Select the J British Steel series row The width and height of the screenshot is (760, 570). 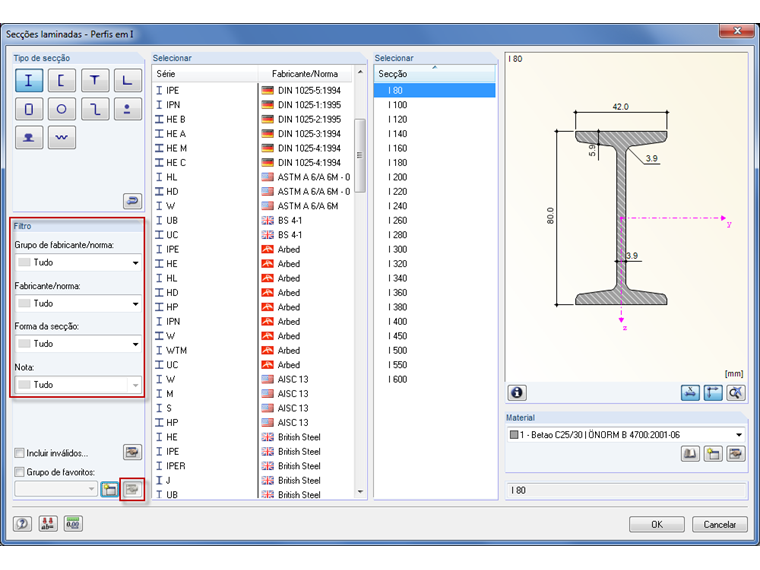point(253,480)
